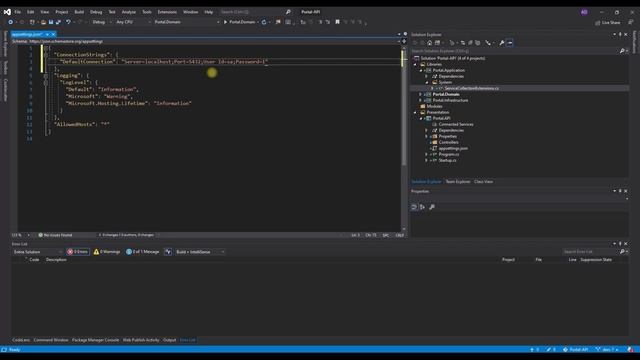Click the Solution Explorer search magnifier icon
Image resolution: width=640 pixels, height=360 pixels.
[622, 51]
